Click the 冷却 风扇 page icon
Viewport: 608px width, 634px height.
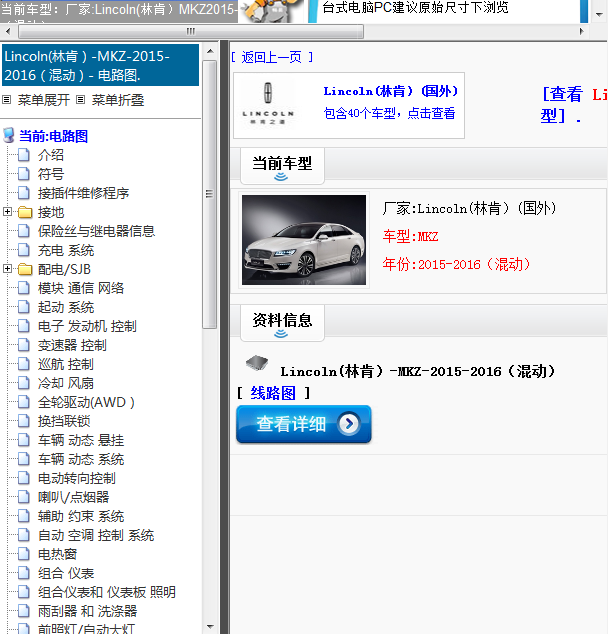click(24, 383)
